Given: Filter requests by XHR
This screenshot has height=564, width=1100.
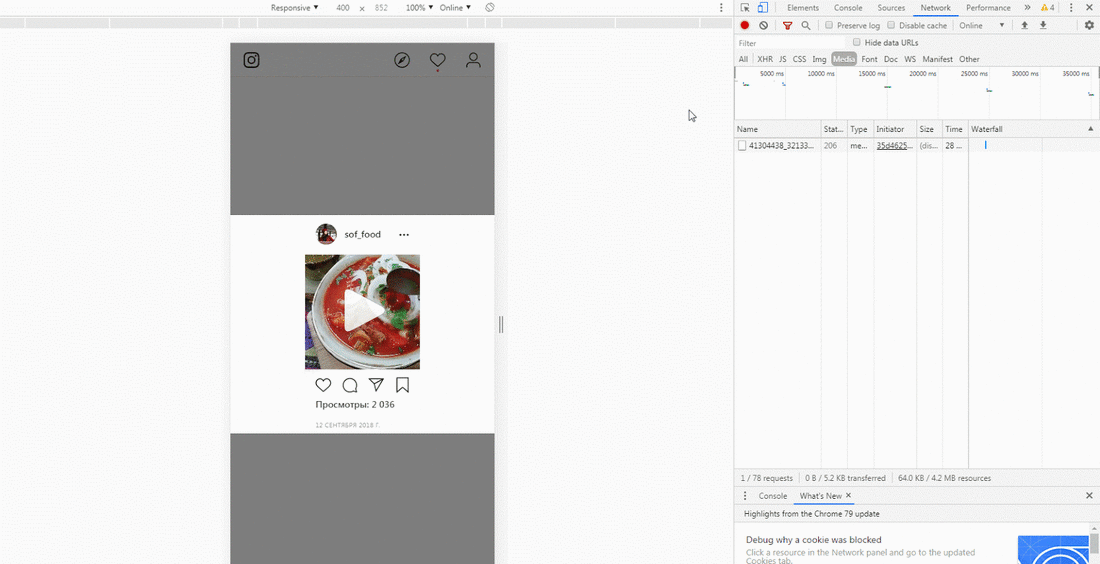Looking at the screenshot, I should pos(765,59).
